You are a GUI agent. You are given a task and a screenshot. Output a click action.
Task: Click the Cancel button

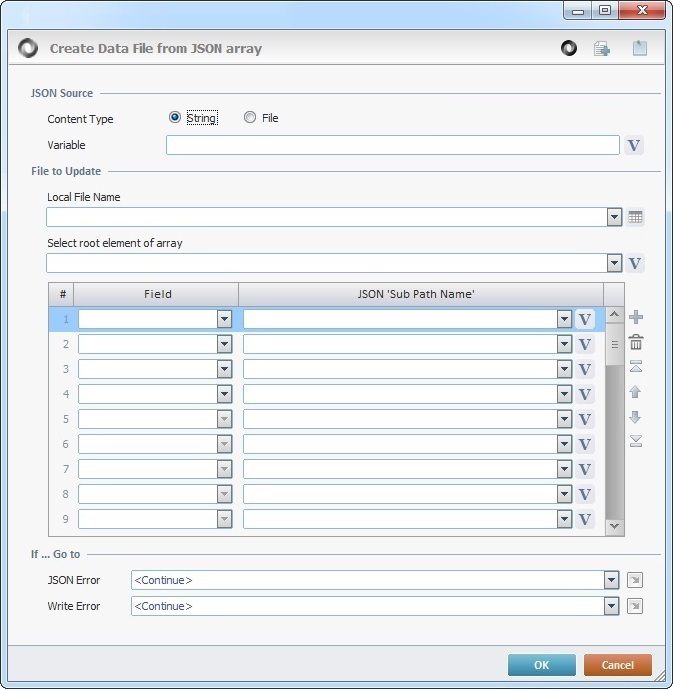[617, 665]
